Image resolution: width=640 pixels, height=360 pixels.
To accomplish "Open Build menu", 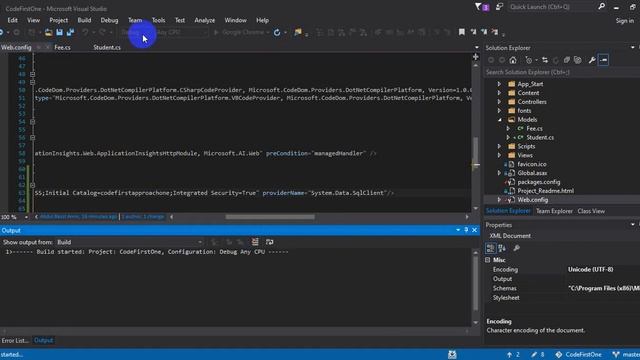I will click(x=84, y=20).
